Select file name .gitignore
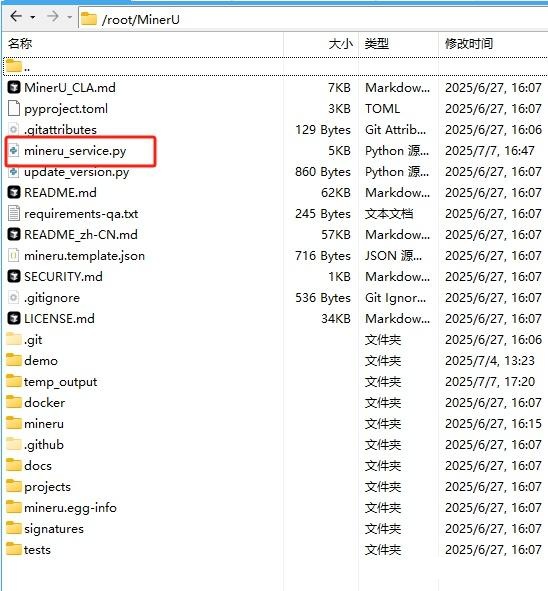The height and width of the screenshot is (591, 548). (x=52, y=298)
